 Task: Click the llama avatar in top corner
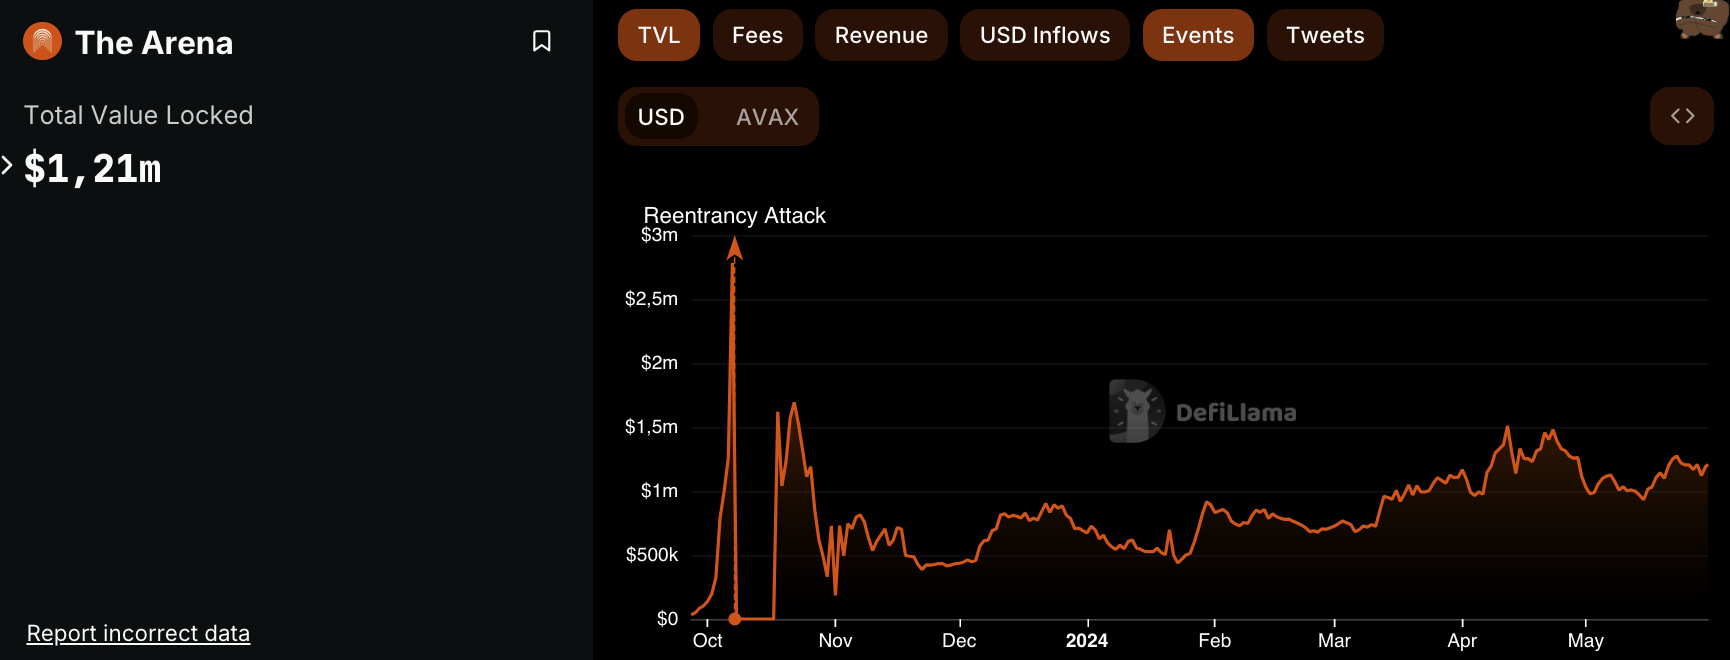(x=1701, y=18)
